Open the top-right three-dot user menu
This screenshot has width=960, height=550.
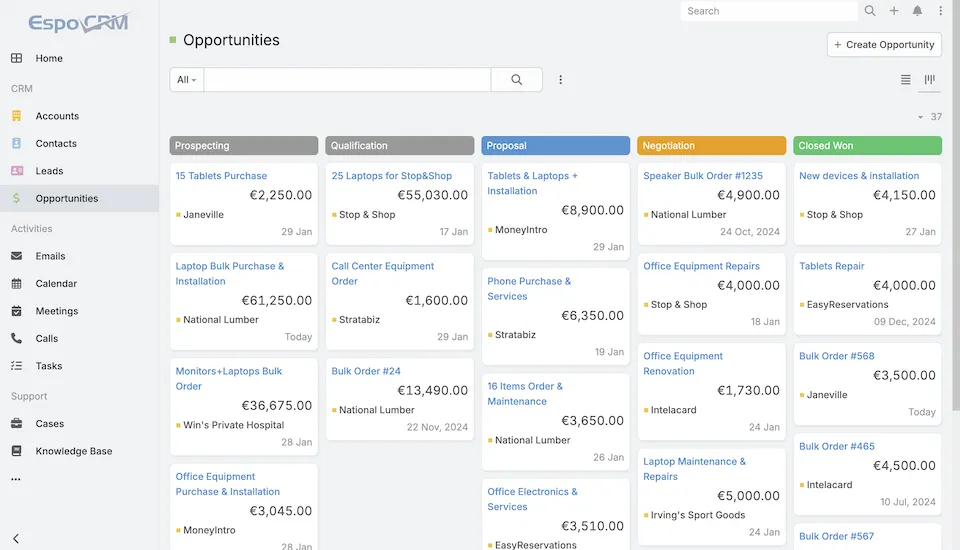pyautogui.click(x=941, y=11)
